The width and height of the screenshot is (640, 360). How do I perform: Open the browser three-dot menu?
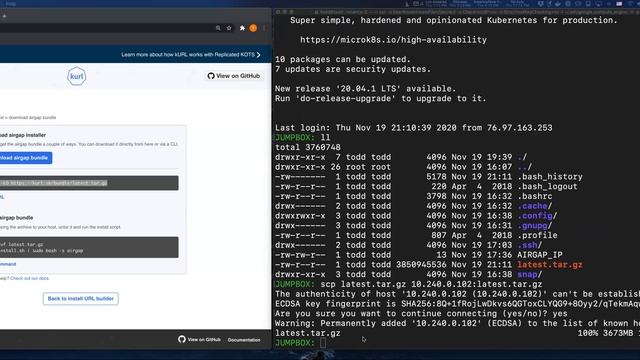pos(264,28)
